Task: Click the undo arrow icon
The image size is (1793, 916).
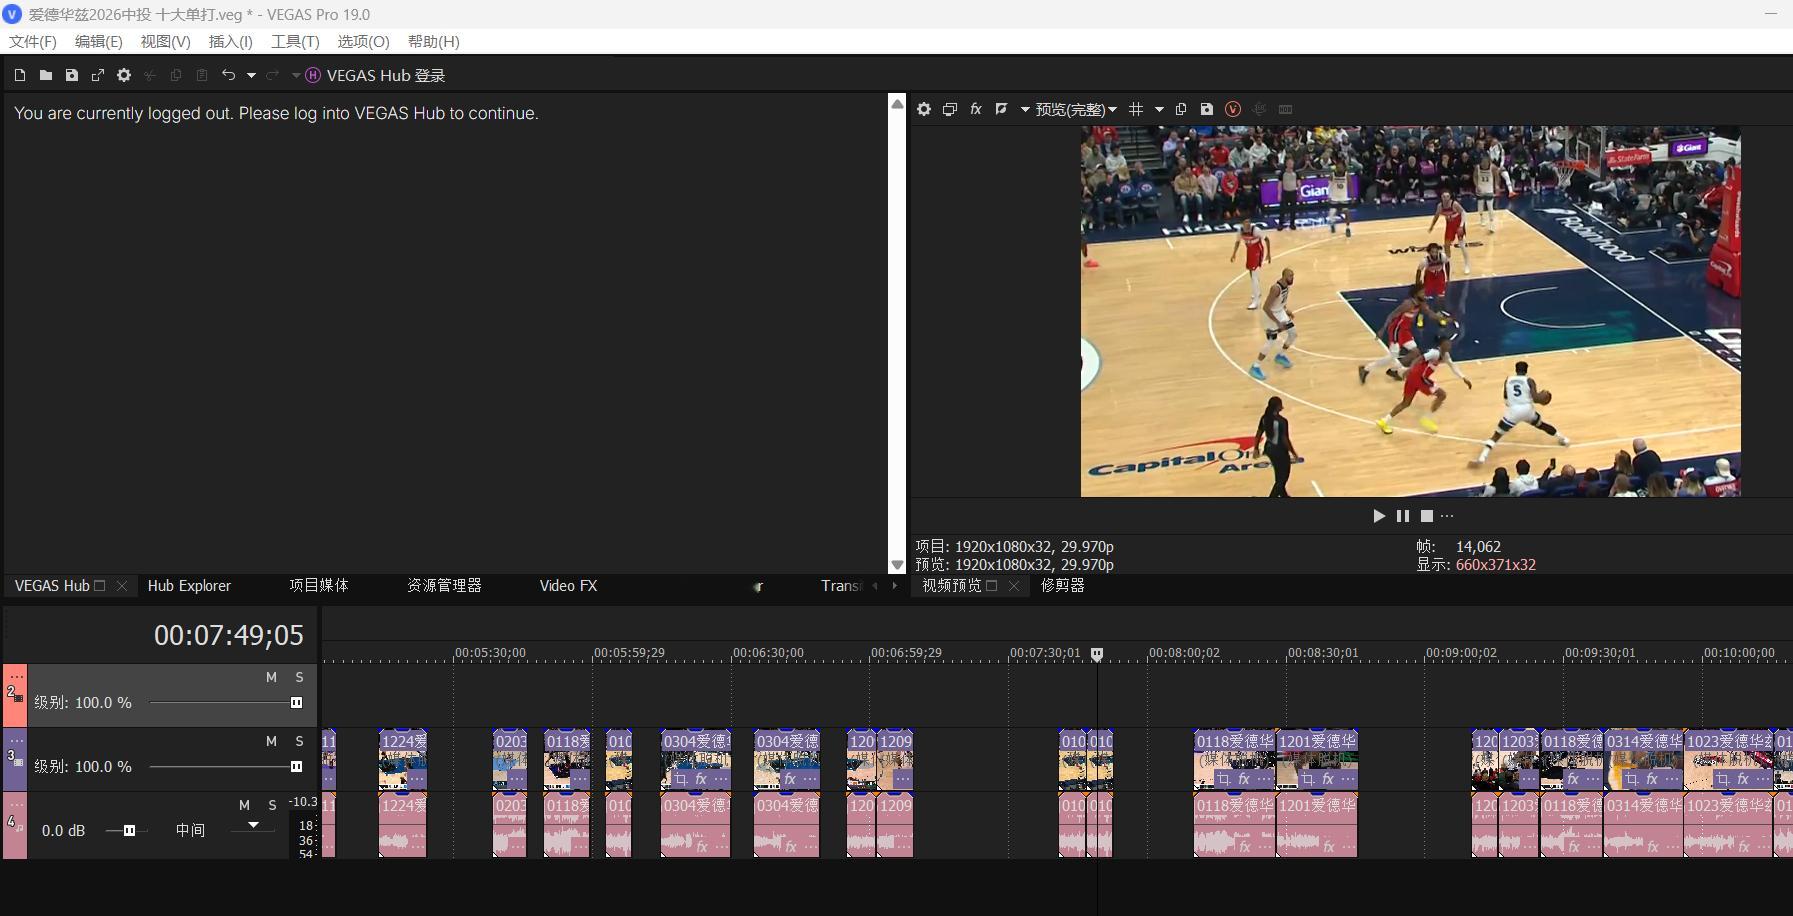Action: [228, 75]
